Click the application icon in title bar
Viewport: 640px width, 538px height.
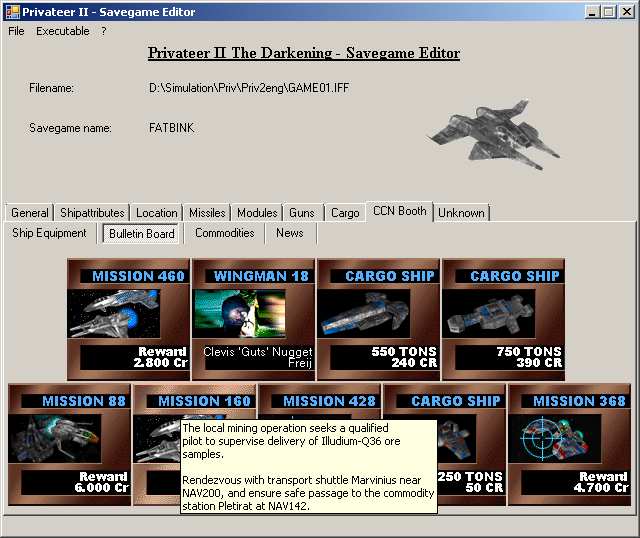click(11, 12)
